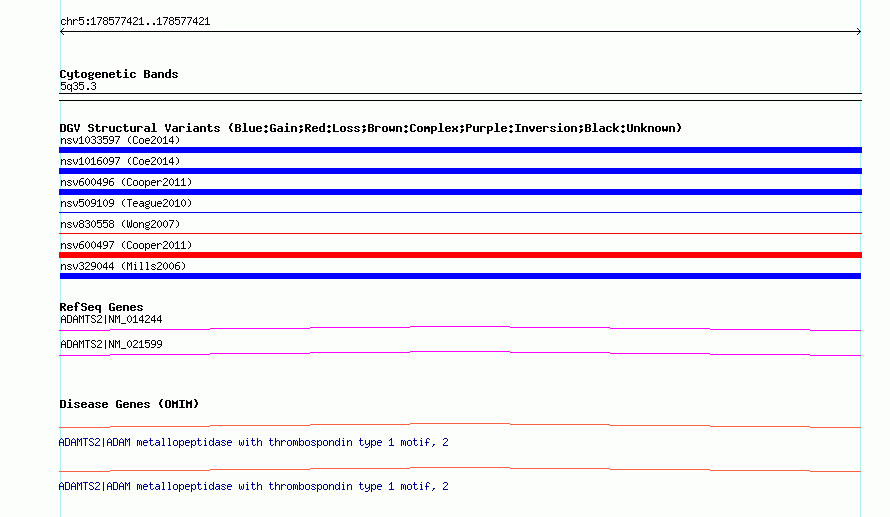The image size is (890, 517).
Task: Open the first ADAMTS2 metallopeptidase OMIM link
Action: click(253, 442)
